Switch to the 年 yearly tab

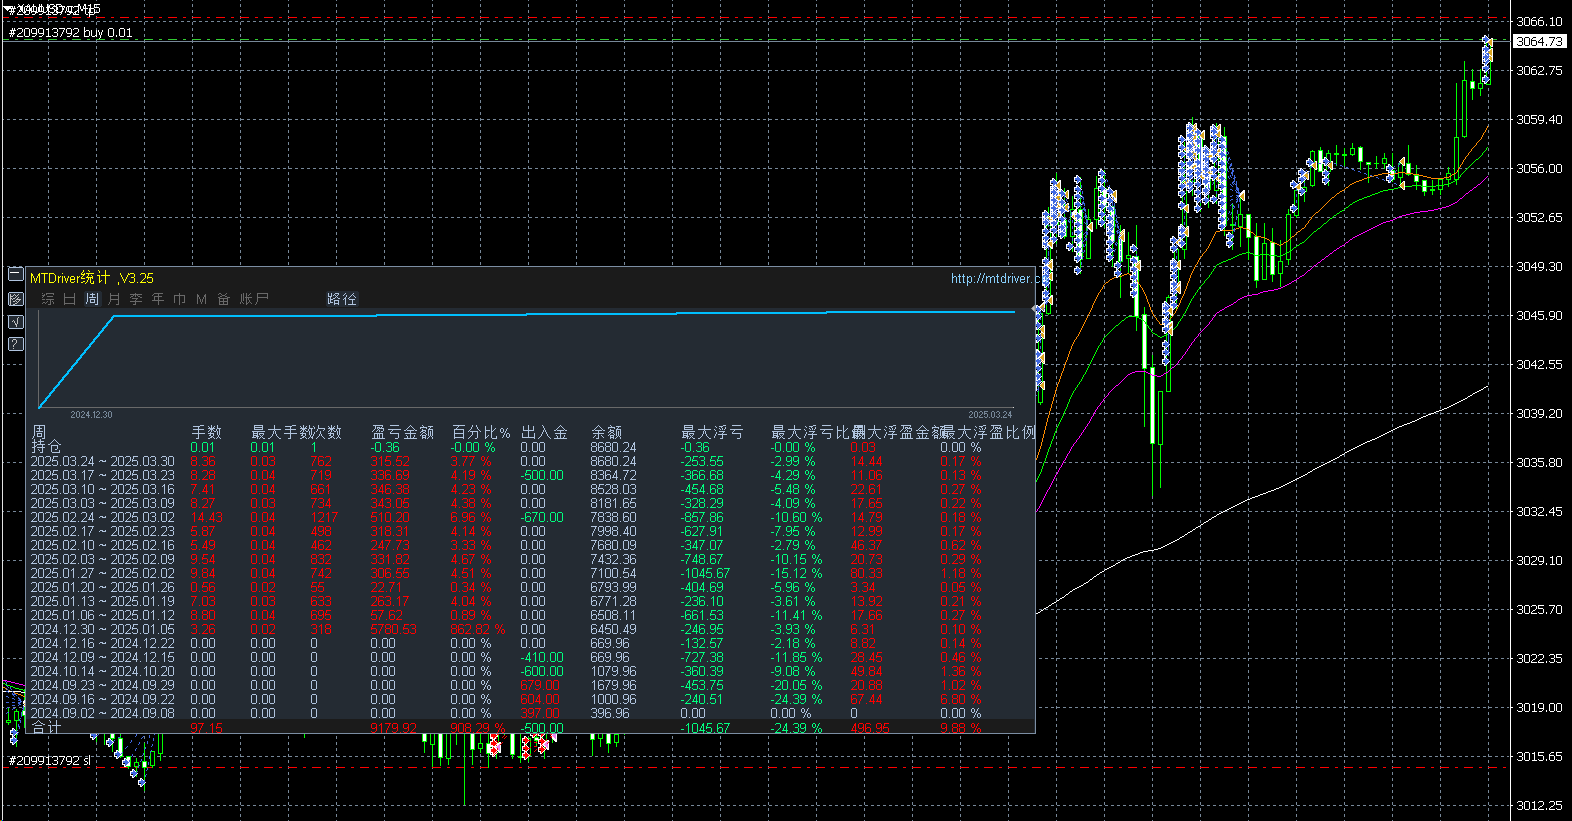point(158,299)
